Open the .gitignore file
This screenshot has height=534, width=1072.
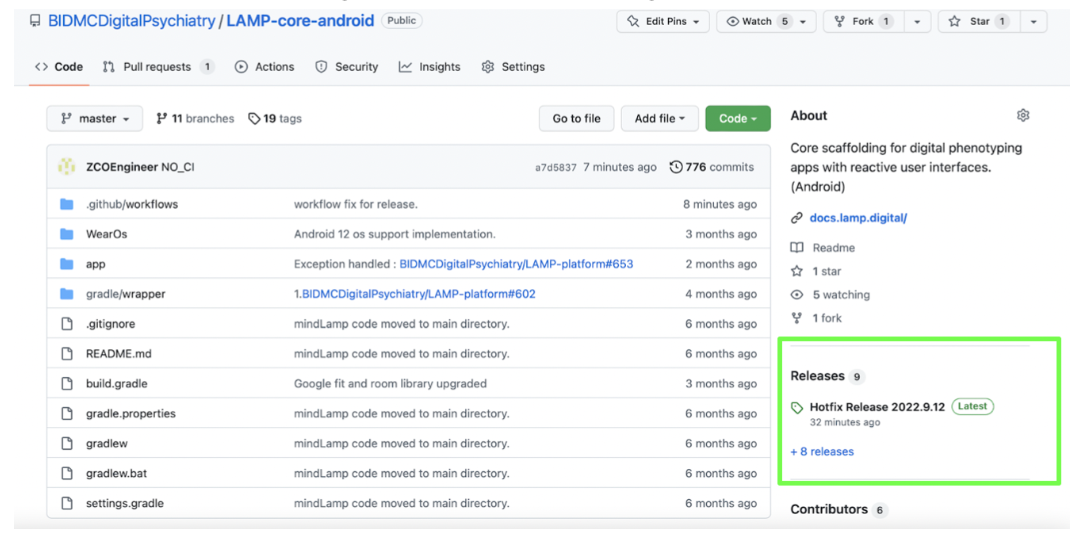[110, 323]
